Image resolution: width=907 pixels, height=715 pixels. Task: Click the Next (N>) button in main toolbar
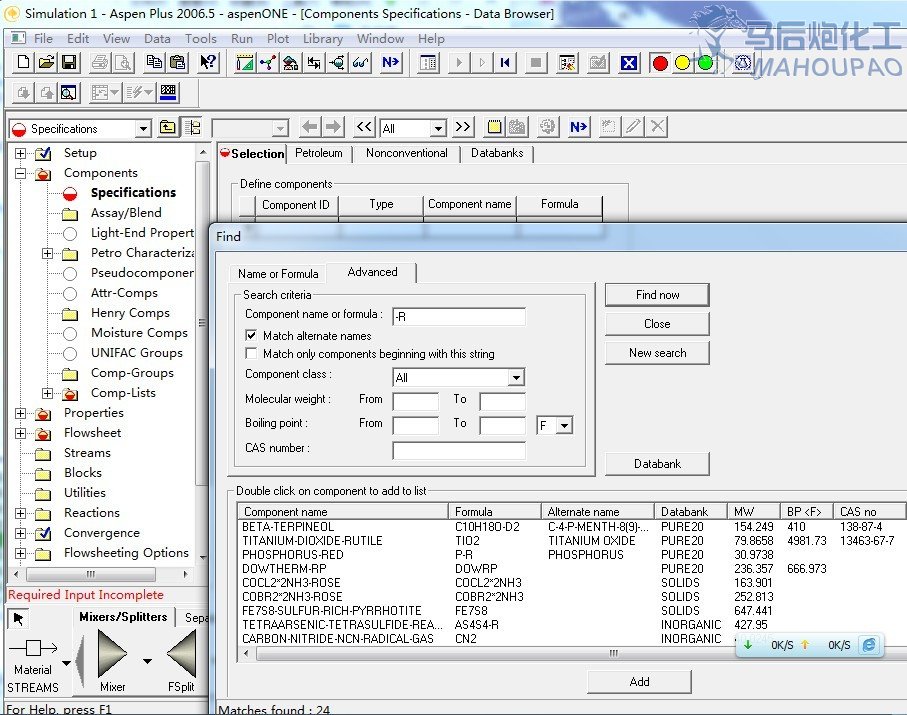[x=390, y=63]
